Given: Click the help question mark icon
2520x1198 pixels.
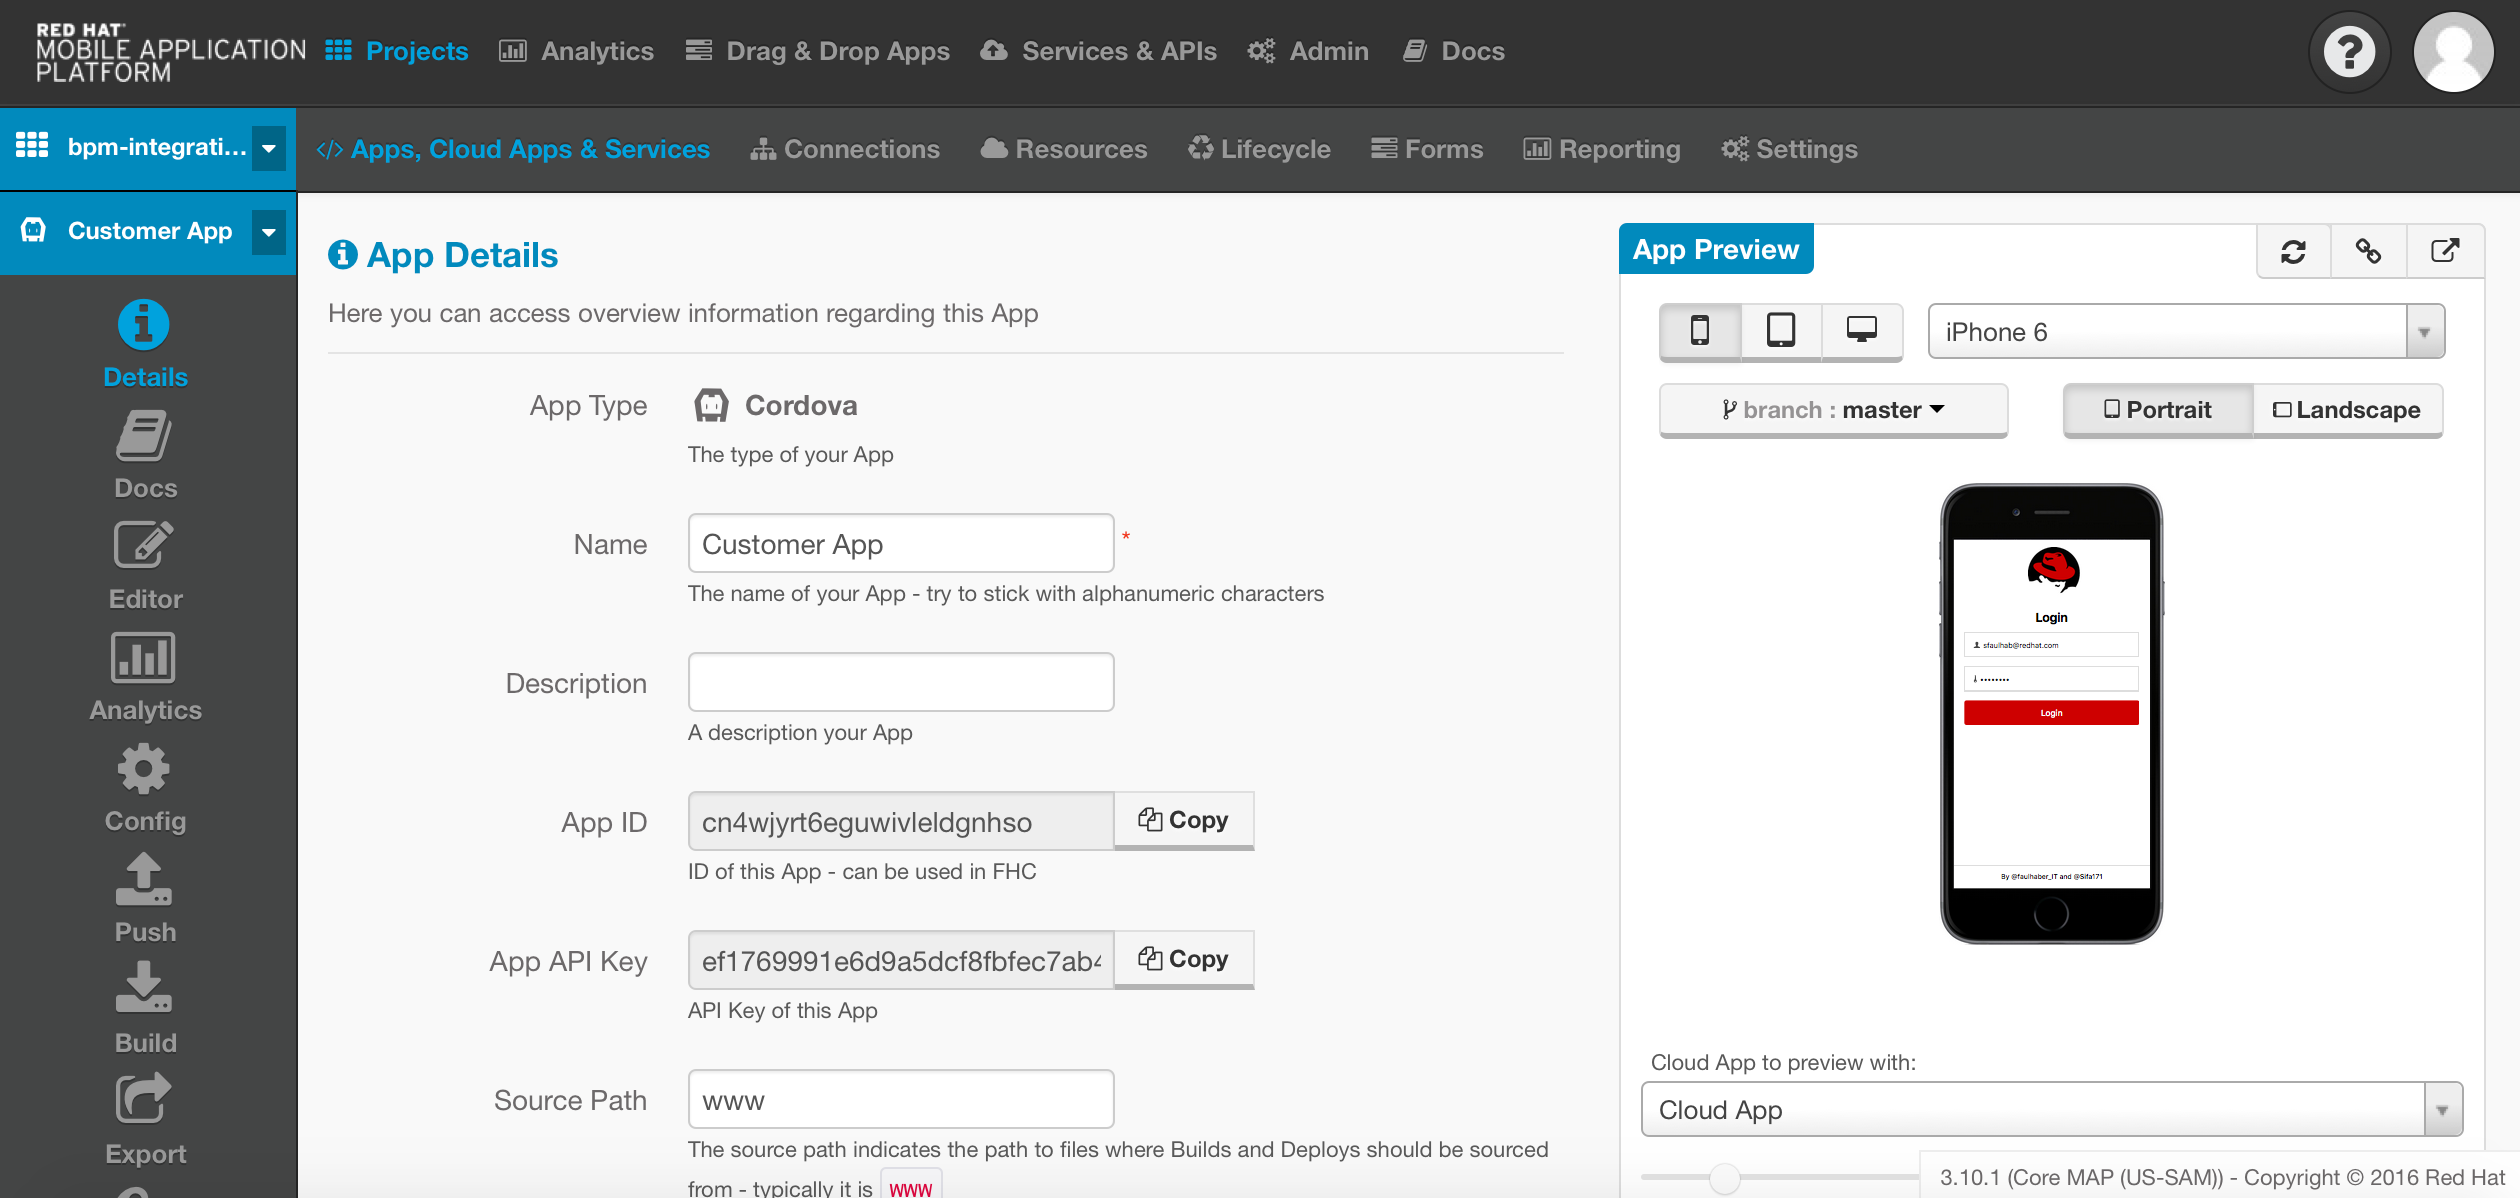Looking at the screenshot, I should coord(2349,52).
